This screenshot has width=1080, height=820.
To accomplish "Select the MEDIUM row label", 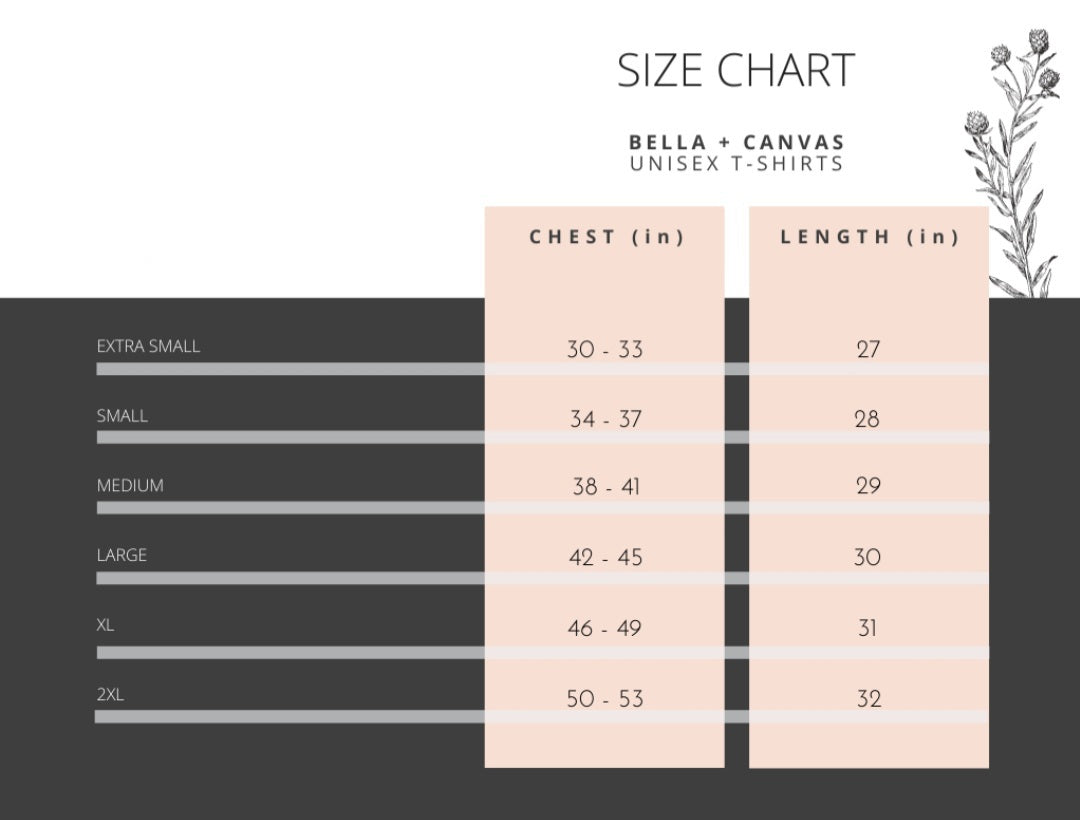I will pos(130,486).
